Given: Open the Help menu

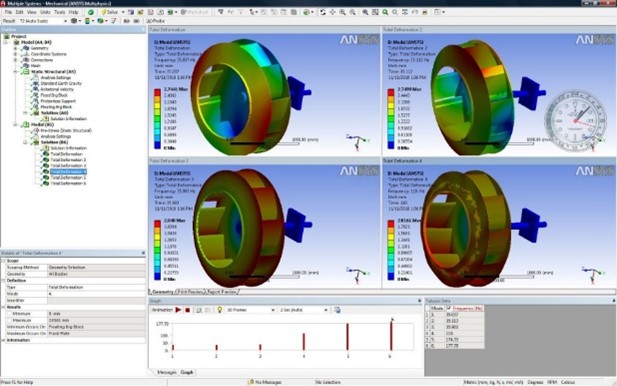Looking at the screenshot, I should 74,12.
